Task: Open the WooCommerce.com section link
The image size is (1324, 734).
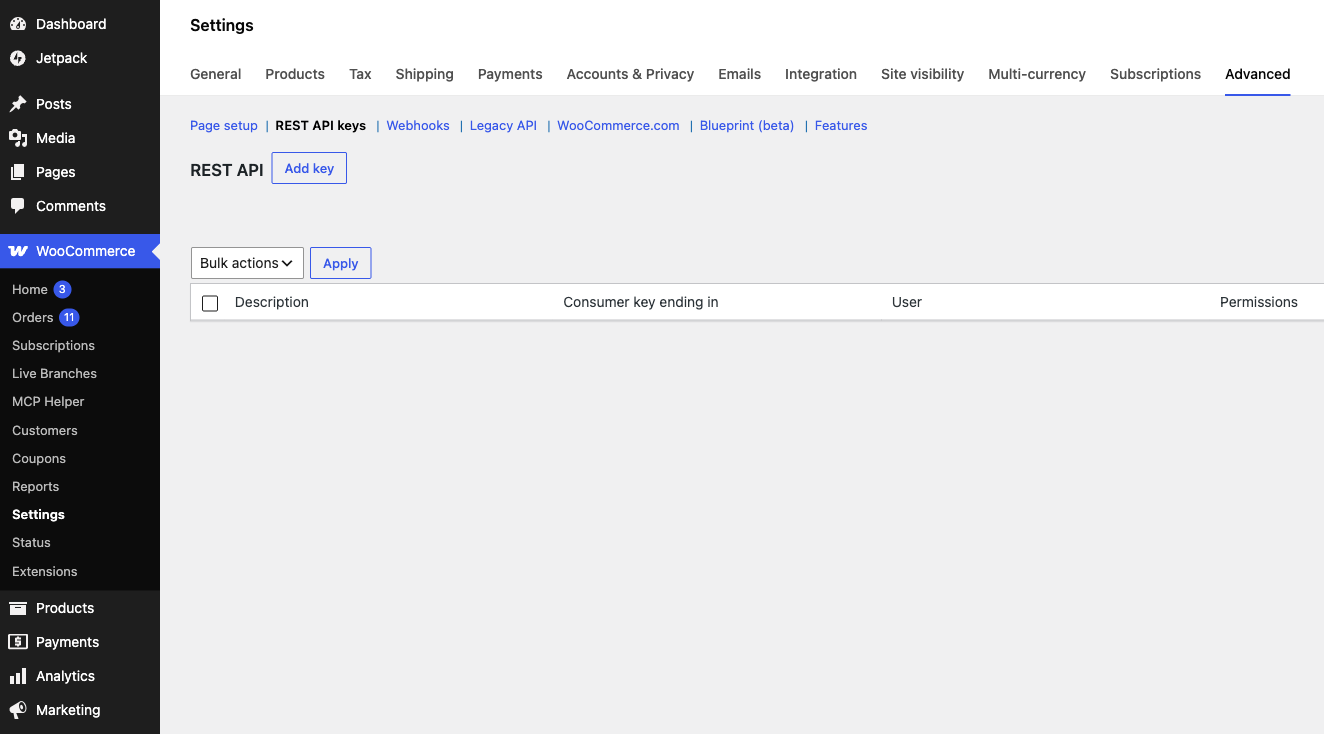Action: coord(618,125)
